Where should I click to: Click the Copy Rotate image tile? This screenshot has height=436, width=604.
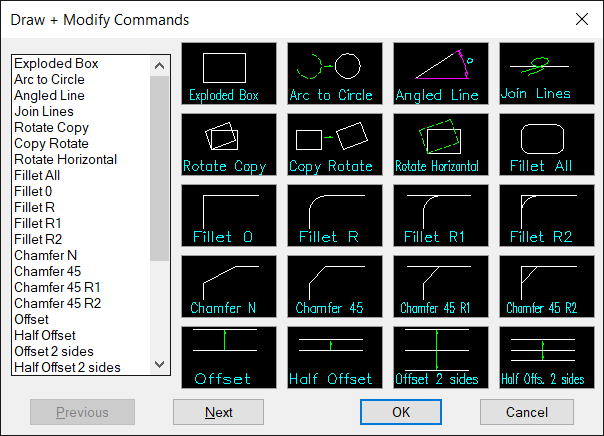[335, 144]
